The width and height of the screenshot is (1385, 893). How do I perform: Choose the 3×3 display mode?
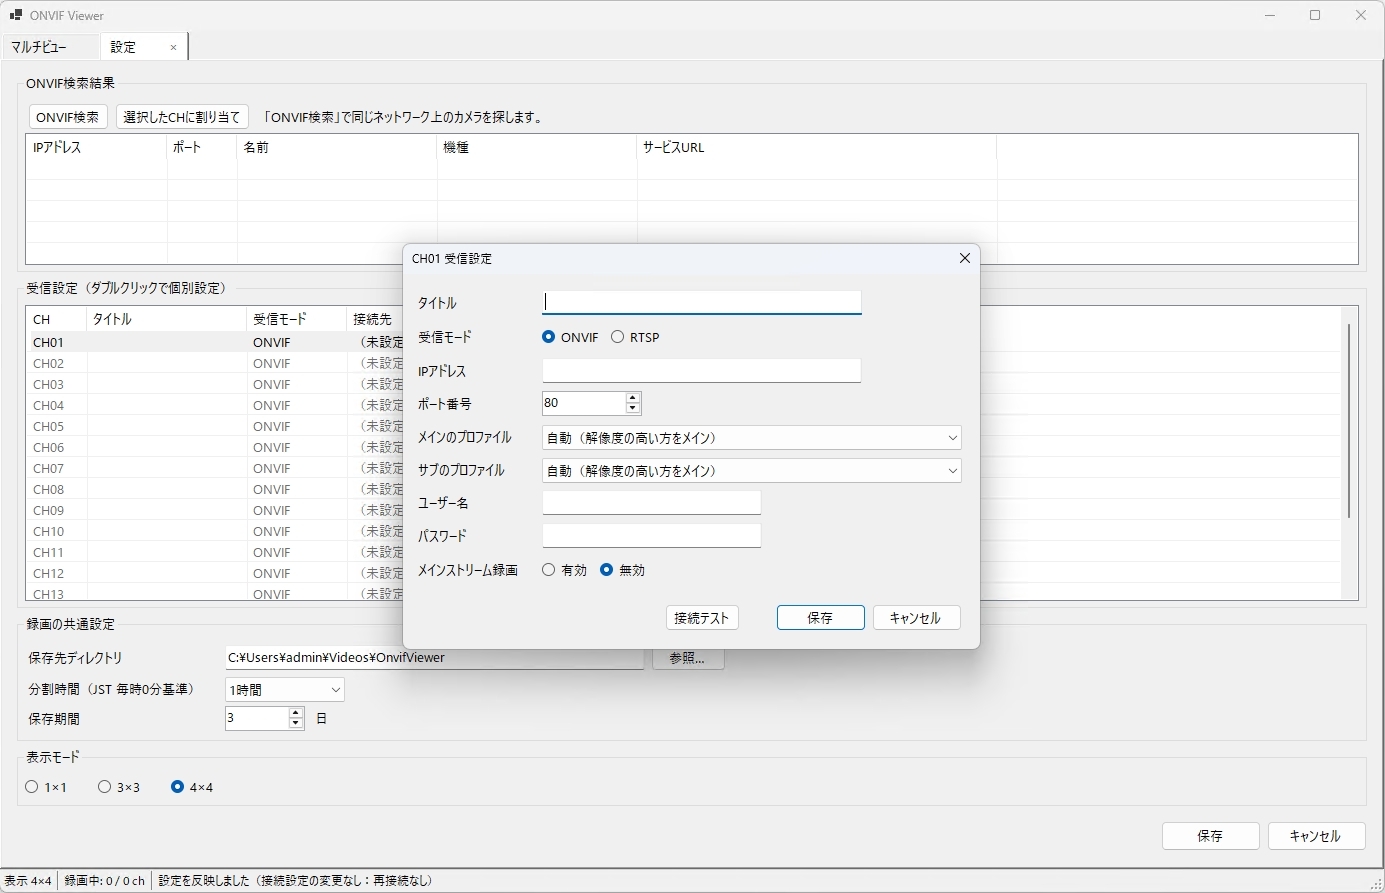click(x=118, y=787)
